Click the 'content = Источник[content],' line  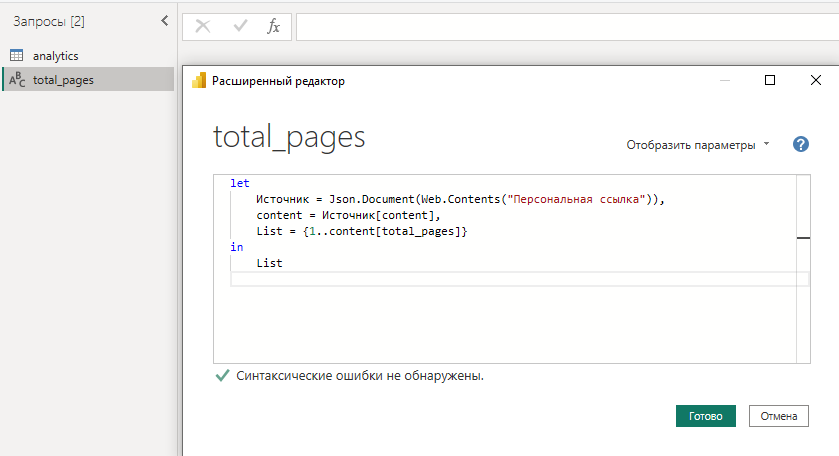[348, 215]
